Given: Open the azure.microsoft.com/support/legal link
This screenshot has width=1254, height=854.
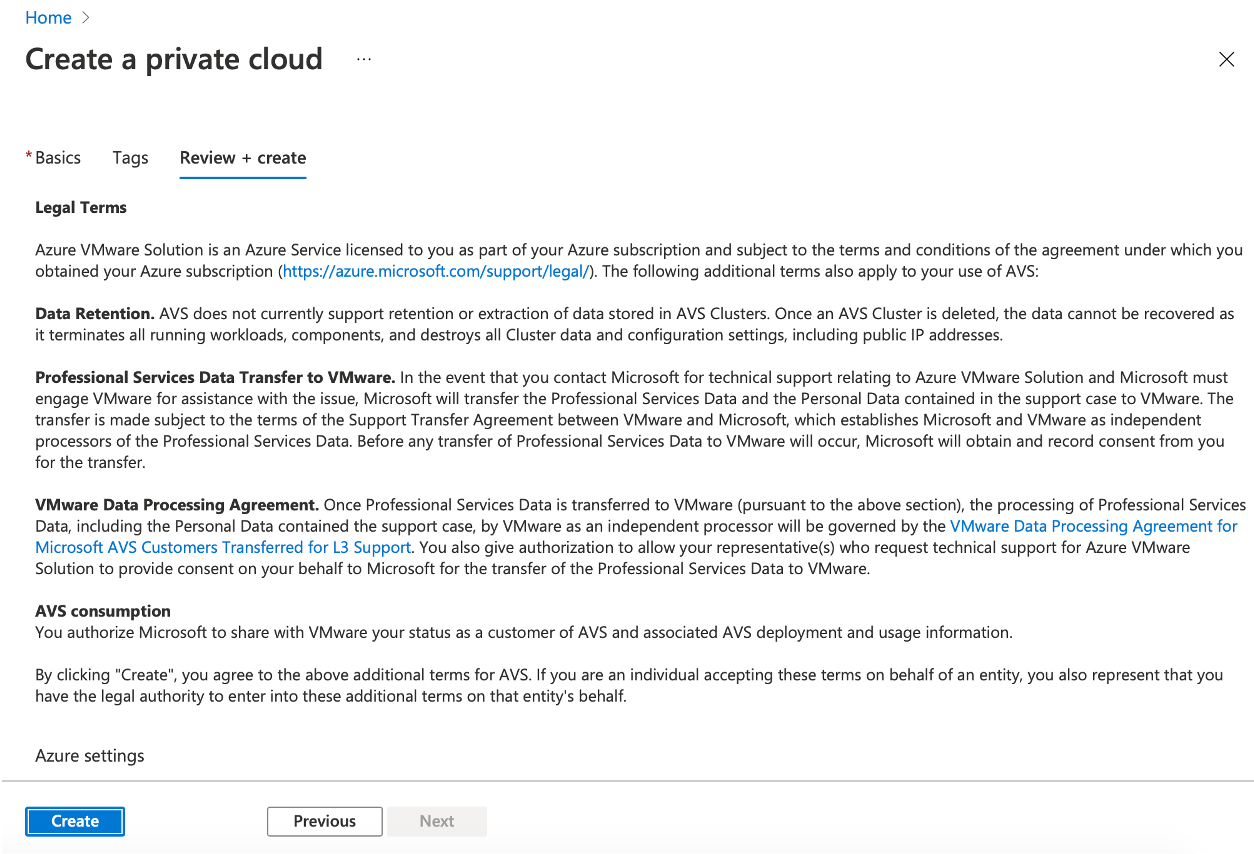Looking at the screenshot, I should 436,271.
